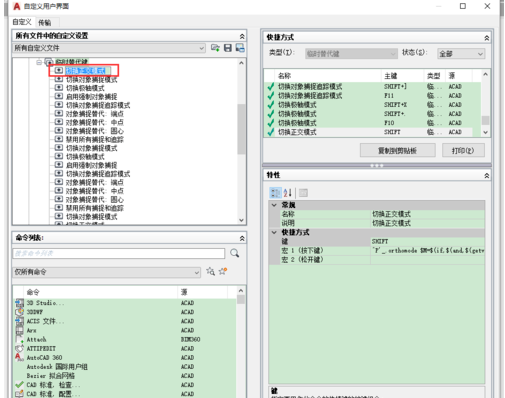Click the load partial customization file icon

click(x=215, y=48)
